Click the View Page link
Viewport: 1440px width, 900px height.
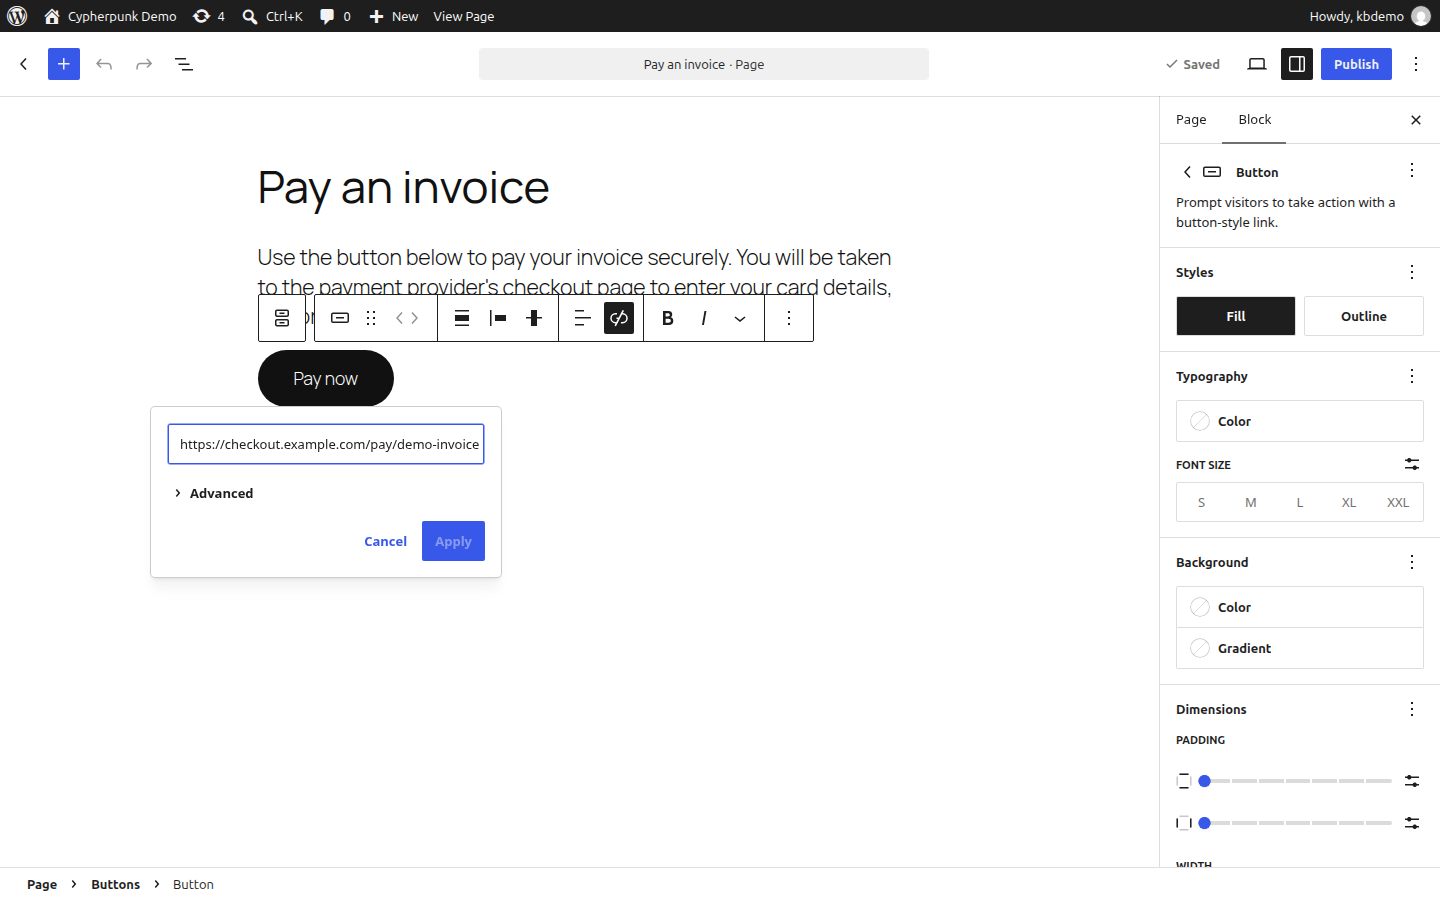click(x=463, y=16)
